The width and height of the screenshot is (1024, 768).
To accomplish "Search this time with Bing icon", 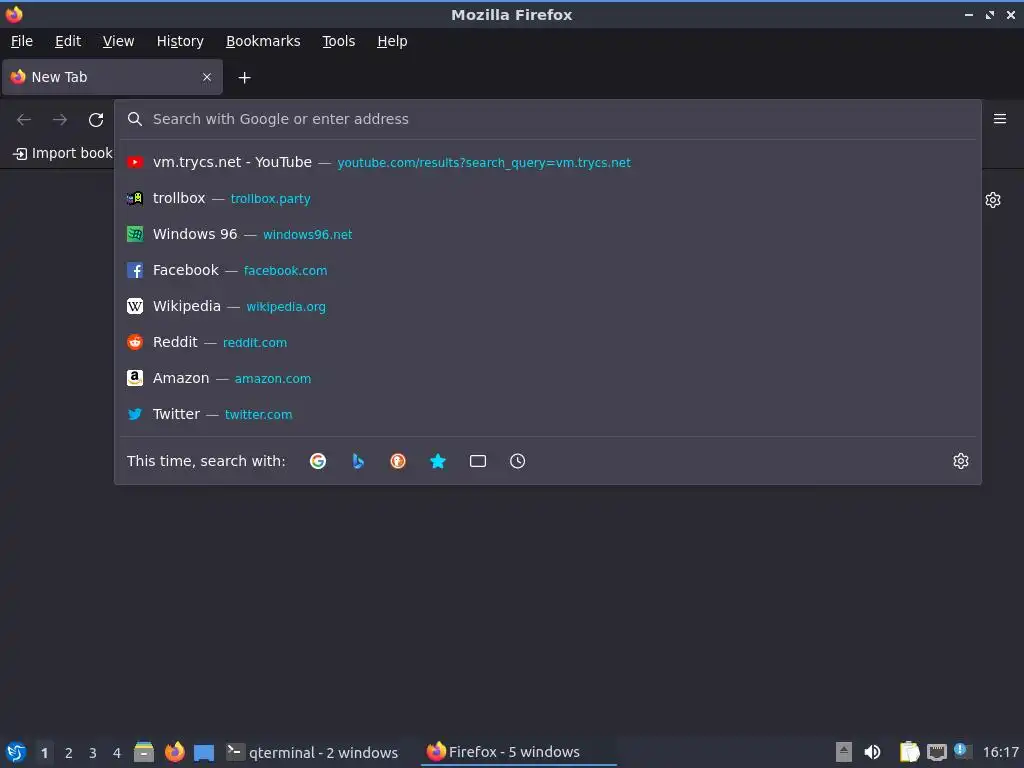I will [358, 461].
